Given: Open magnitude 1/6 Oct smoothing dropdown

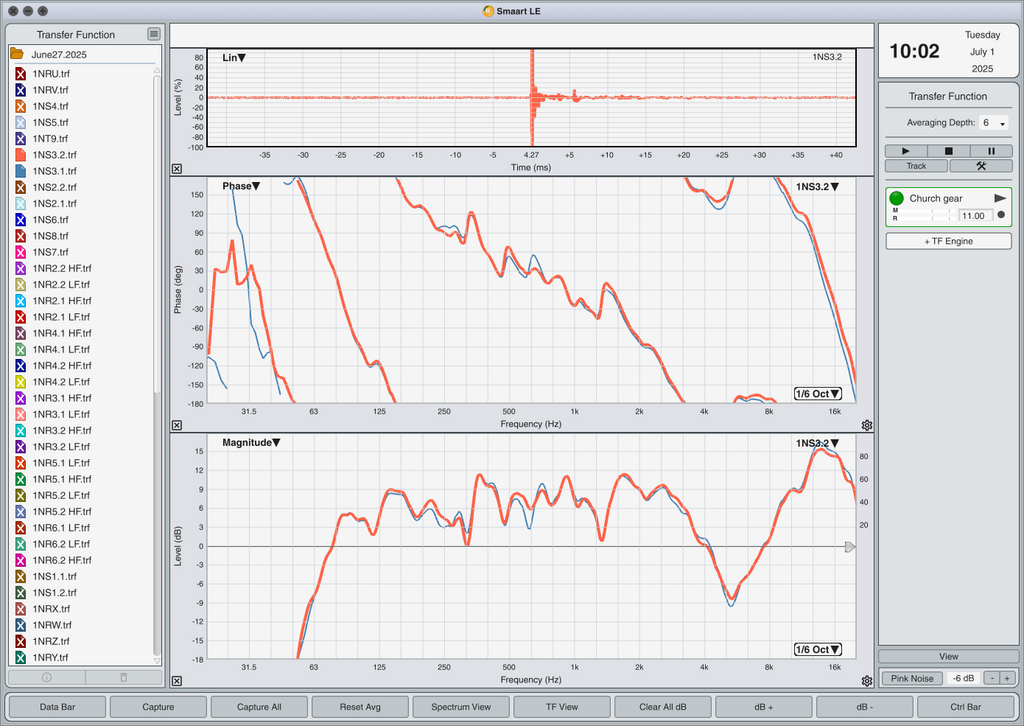Looking at the screenshot, I should 818,650.
